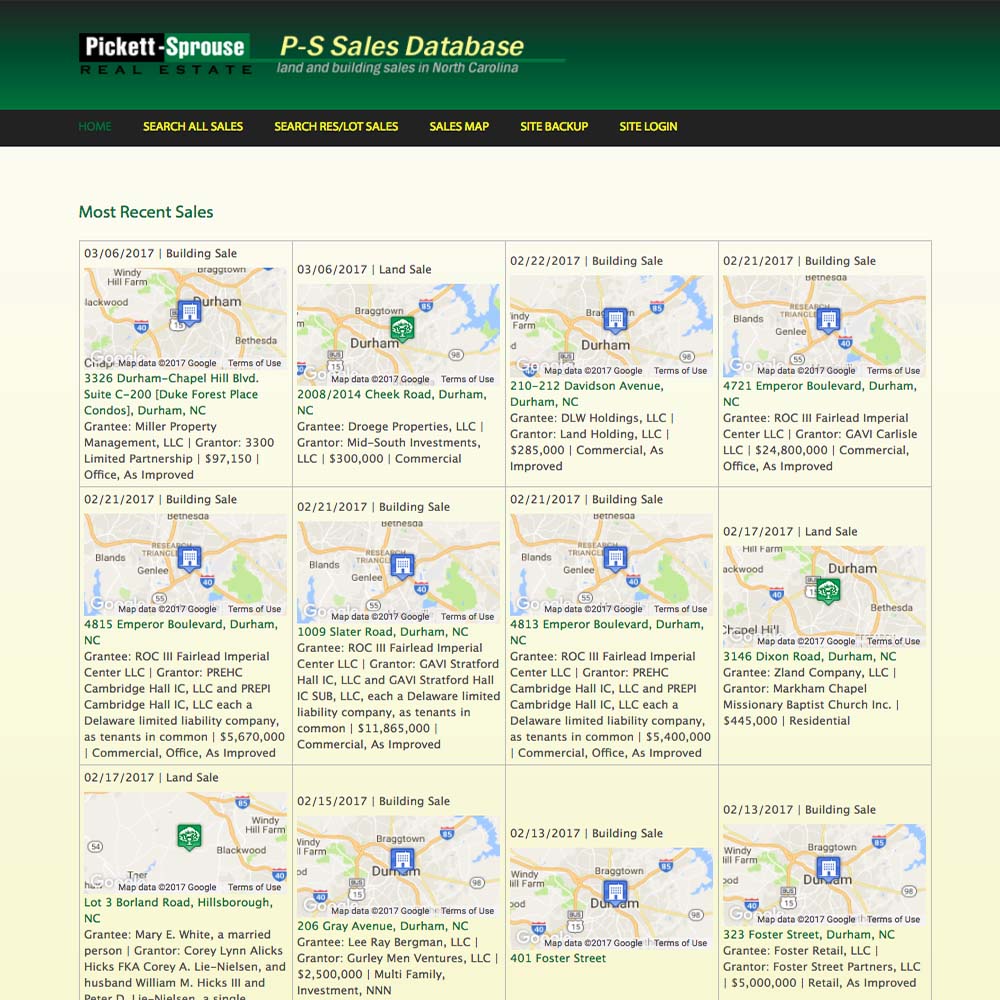The width and height of the screenshot is (1000, 1000).
Task: Click the map thumbnail for 4813 Emperor Boulevard
Action: 611,562
